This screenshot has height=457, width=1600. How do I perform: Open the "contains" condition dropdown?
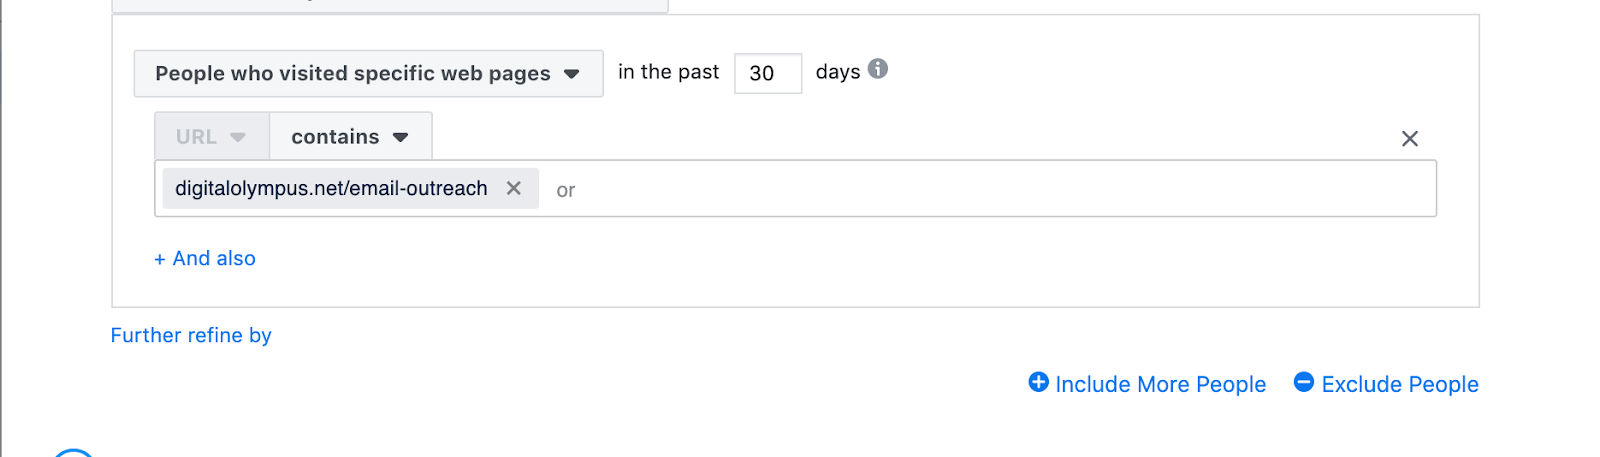coord(349,137)
